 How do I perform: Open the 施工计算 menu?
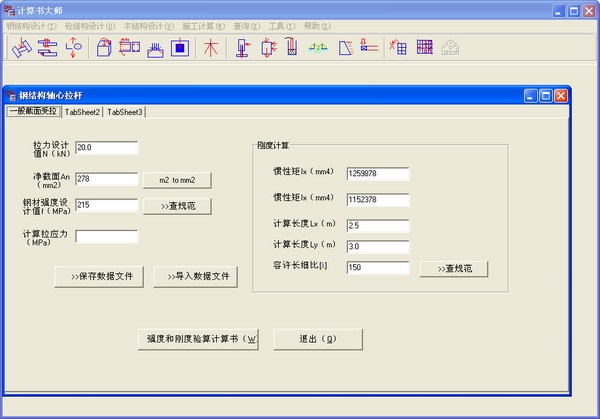(x=204, y=26)
